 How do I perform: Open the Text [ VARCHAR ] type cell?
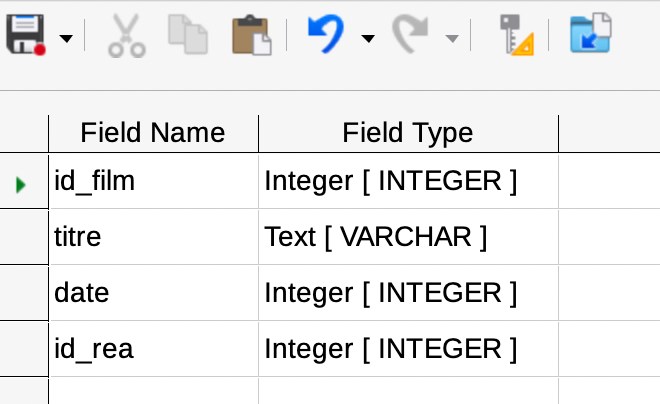click(x=408, y=237)
